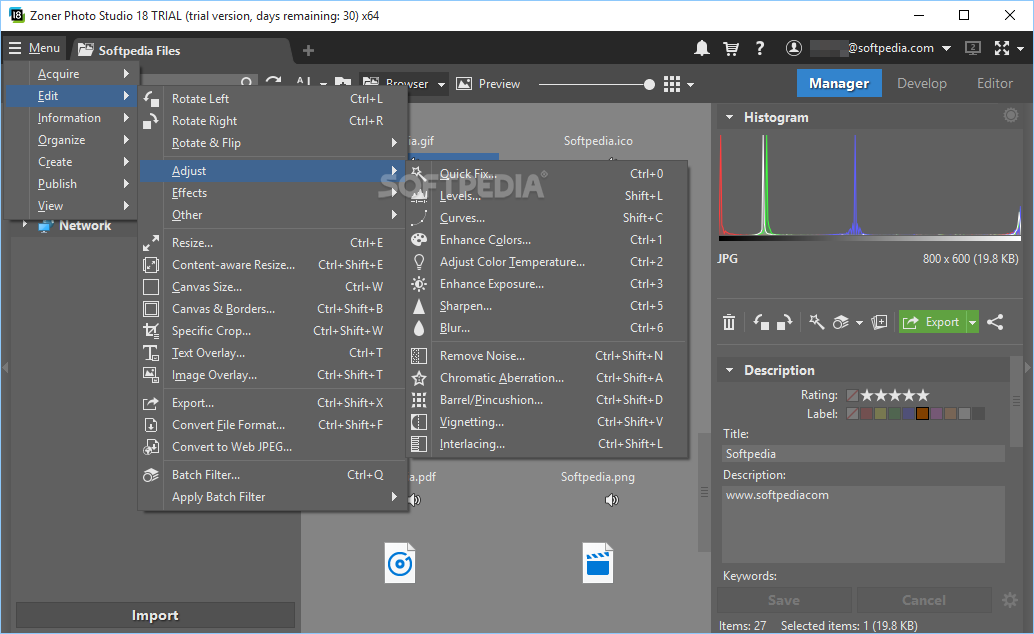Click the batch filter icon in panel
Image resolution: width=1034 pixels, height=634 pixels.
[841, 323]
